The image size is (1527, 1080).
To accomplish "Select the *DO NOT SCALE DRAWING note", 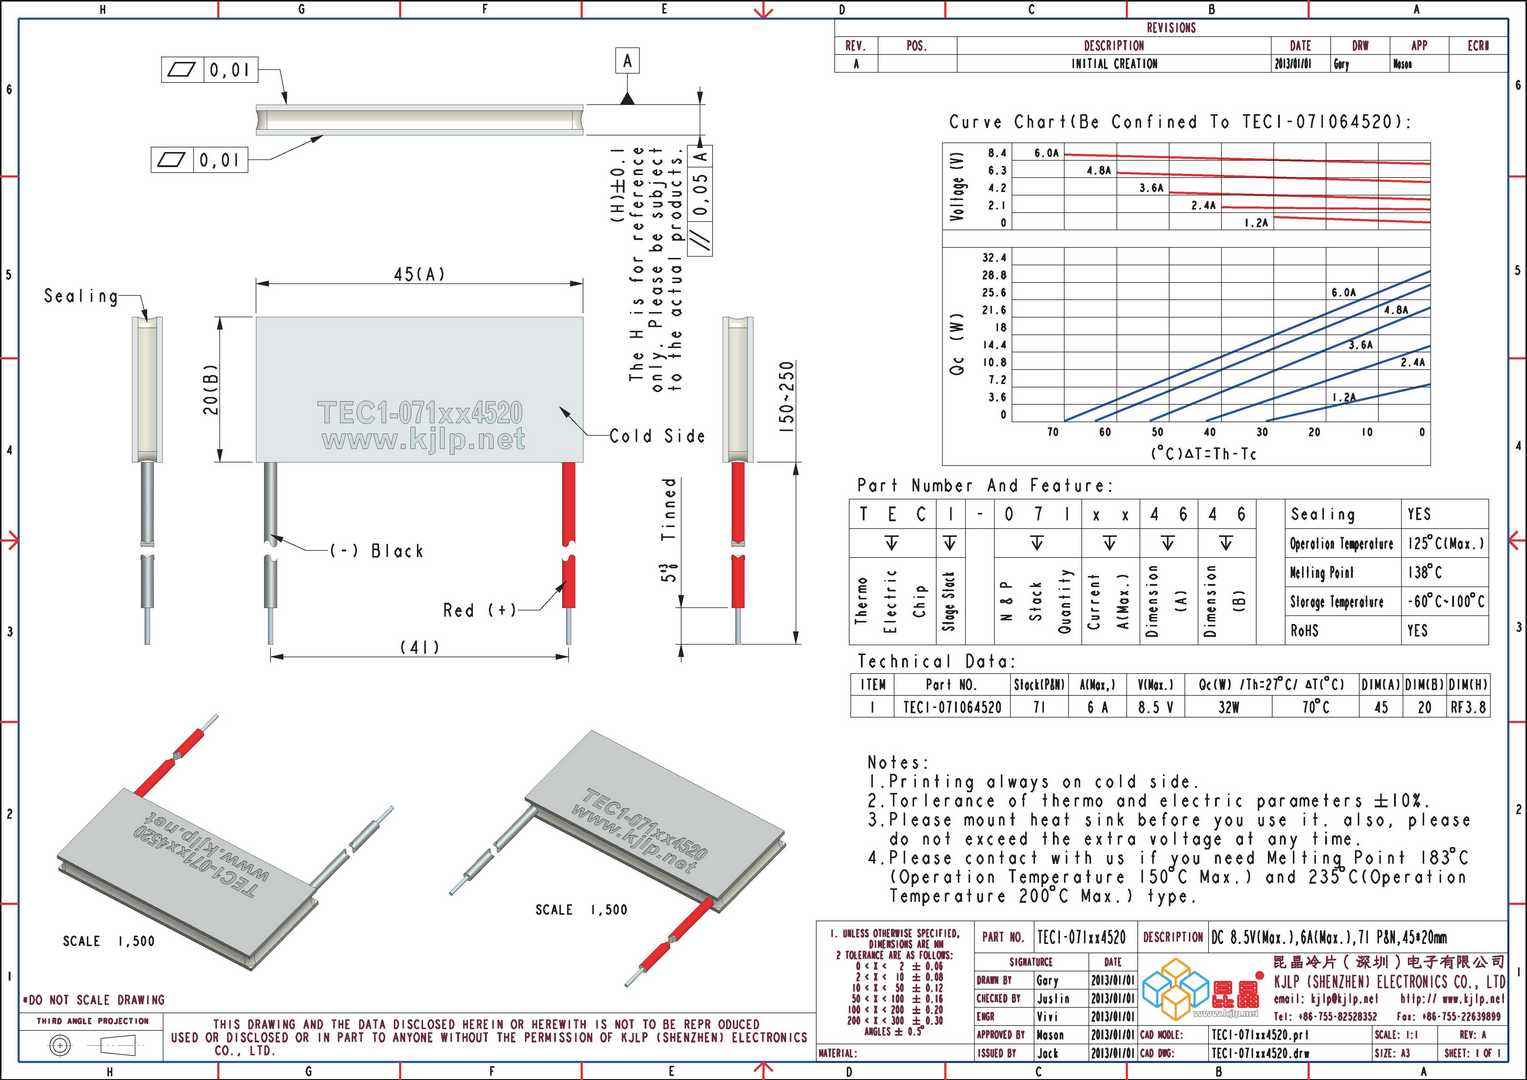I will point(93,1000).
